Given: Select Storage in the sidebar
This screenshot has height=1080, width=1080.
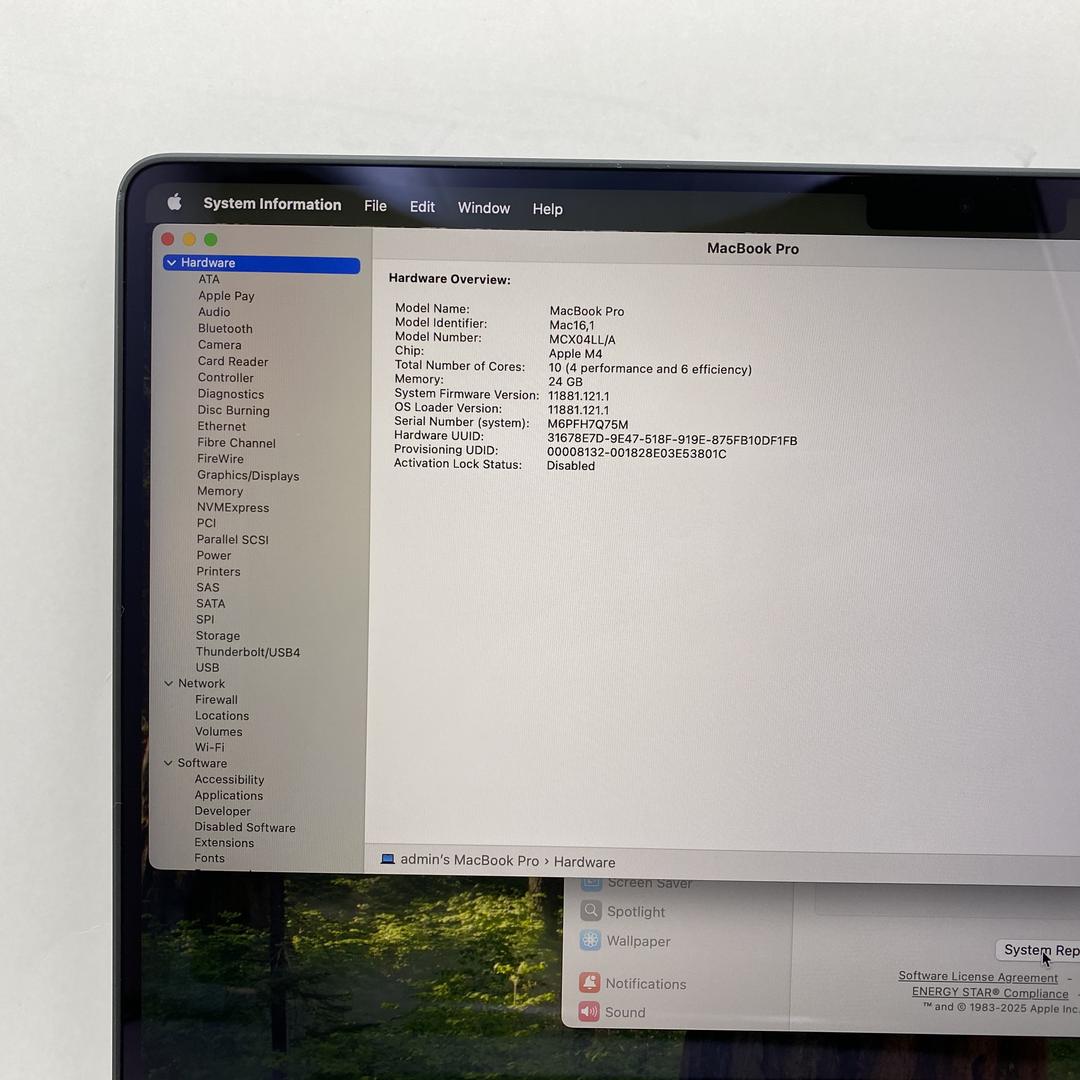Looking at the screenshot, I should click(x=218, y=636).
